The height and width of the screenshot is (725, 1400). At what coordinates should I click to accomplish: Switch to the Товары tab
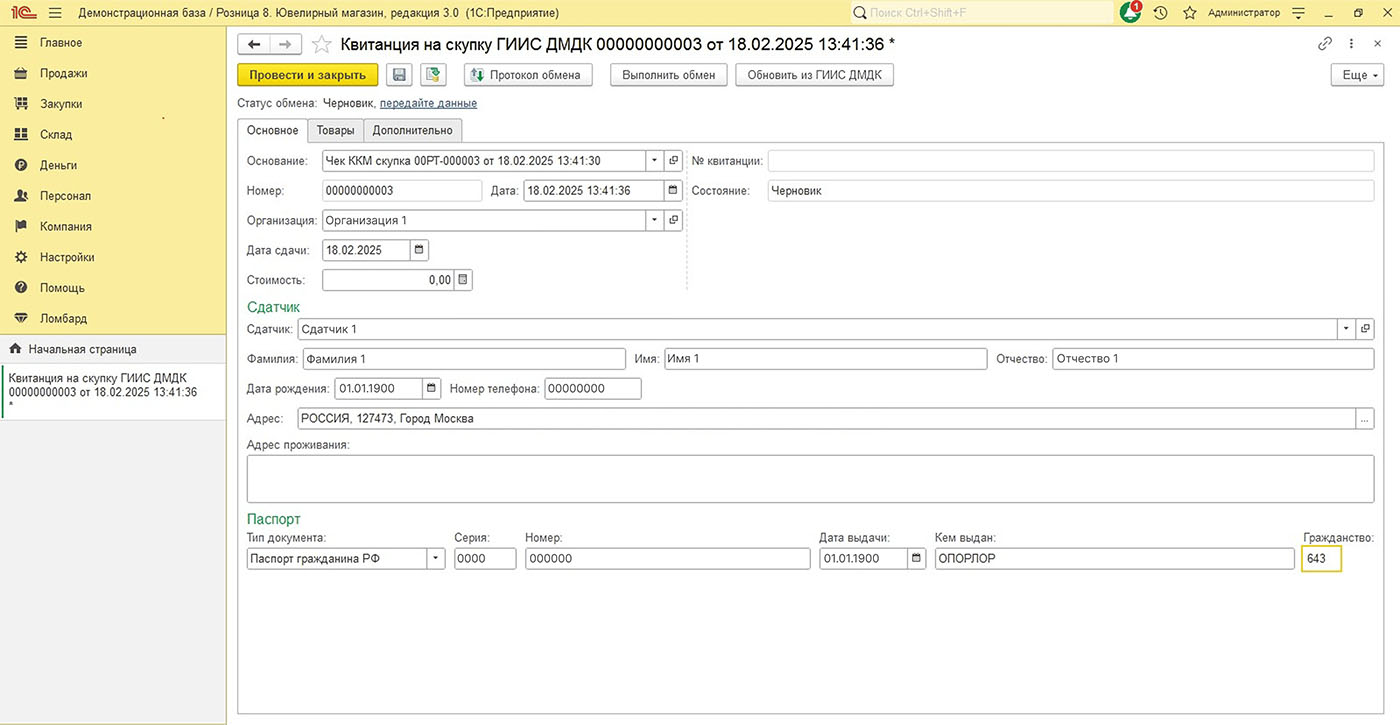click(x=336, y=130)
